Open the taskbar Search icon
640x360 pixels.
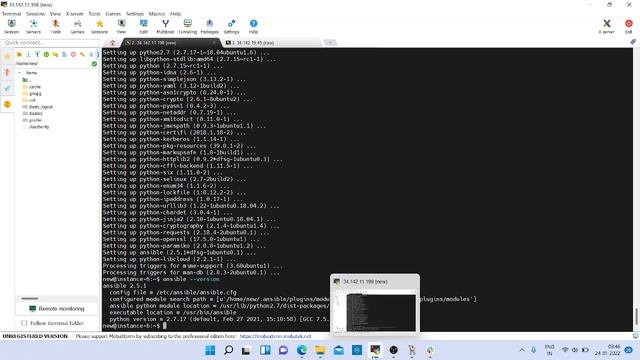pos(229,350)
